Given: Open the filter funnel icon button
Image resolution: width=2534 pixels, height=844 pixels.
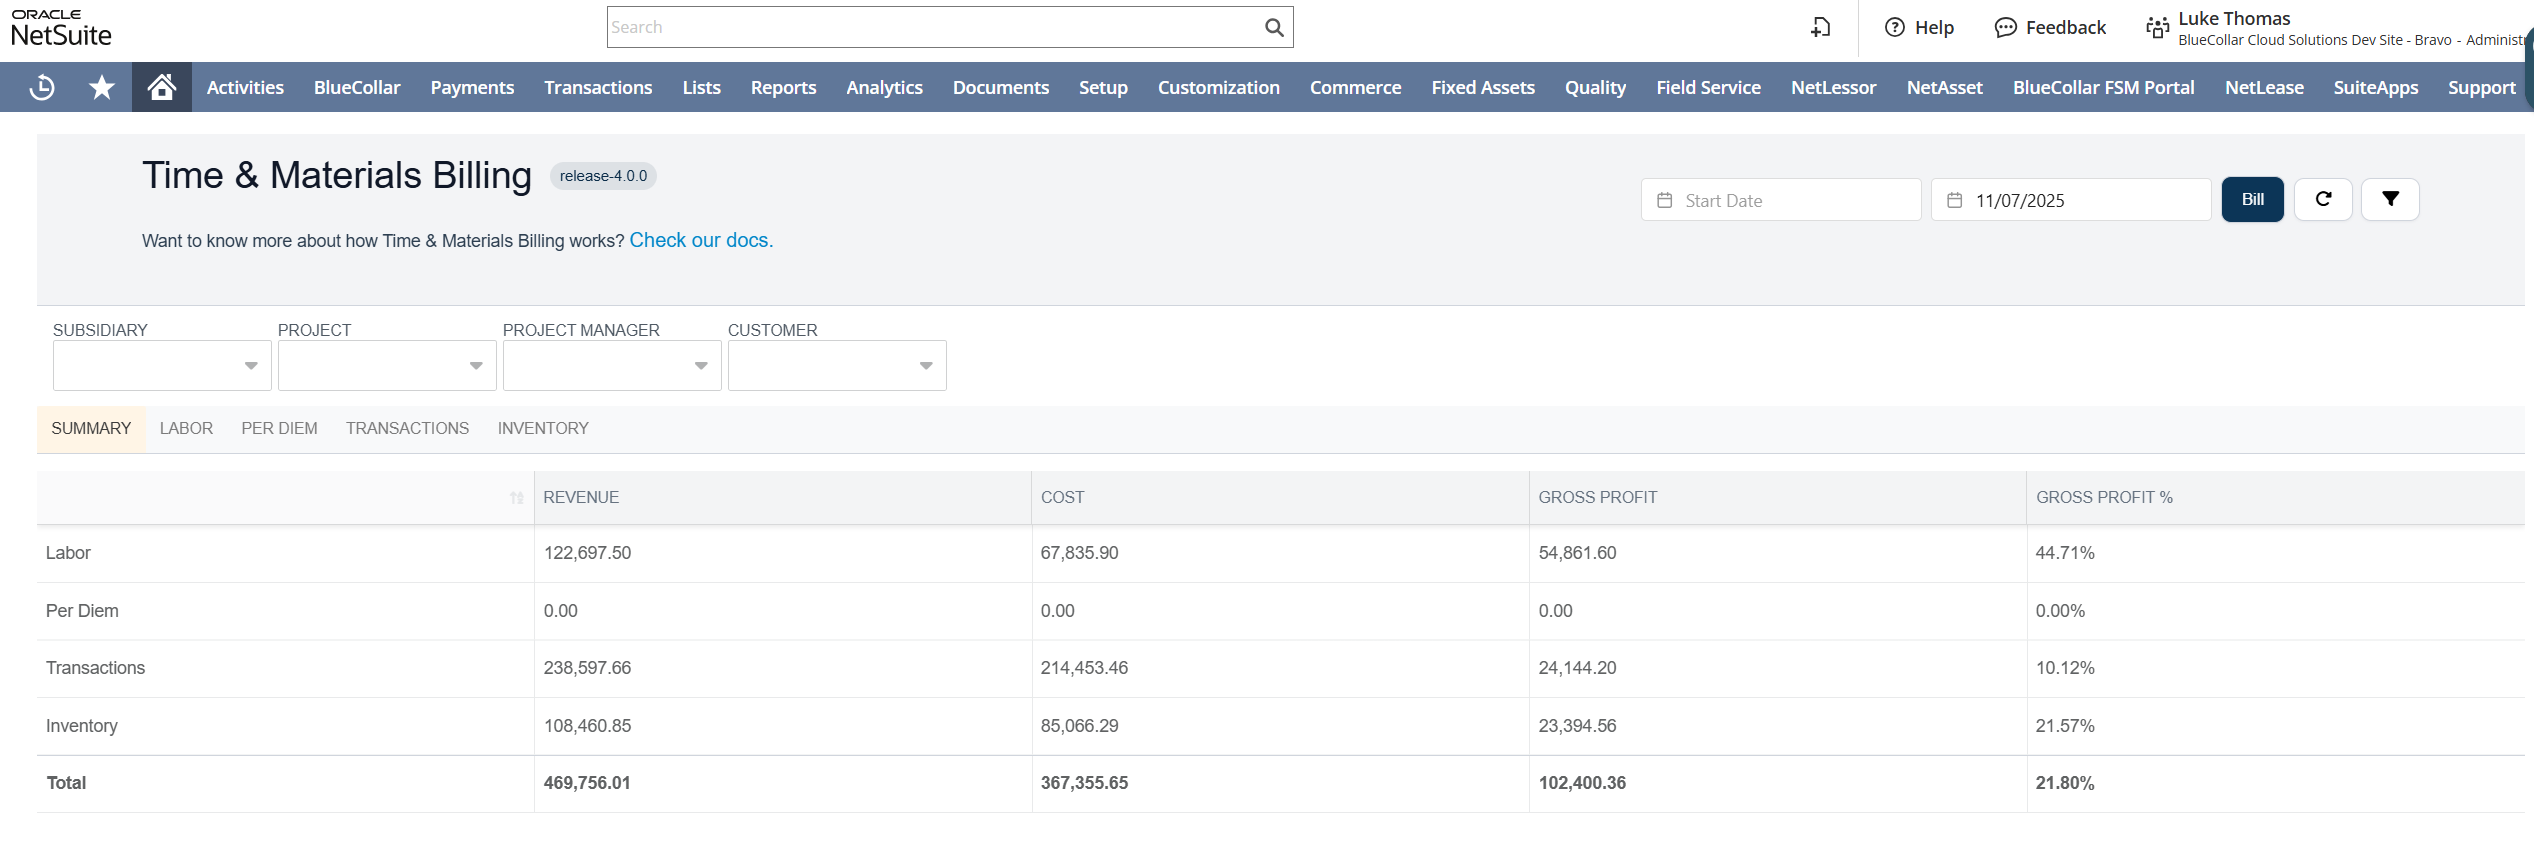Looking at the screenshot, I should tap(2389, 200).
